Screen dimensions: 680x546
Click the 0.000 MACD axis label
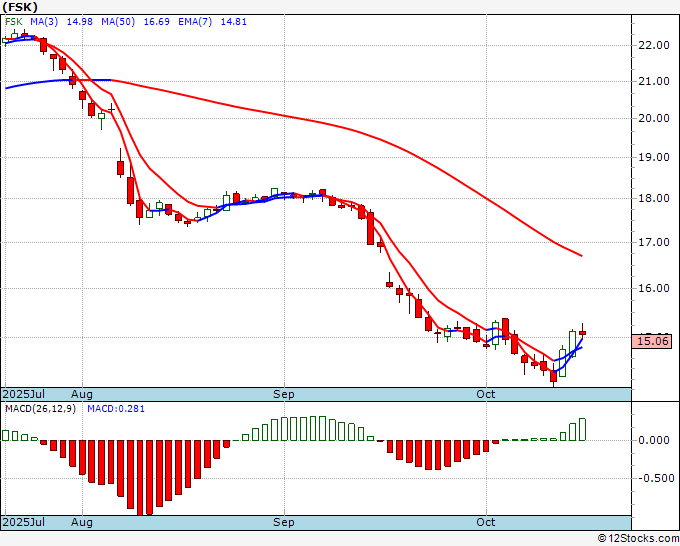pos(654,441)
